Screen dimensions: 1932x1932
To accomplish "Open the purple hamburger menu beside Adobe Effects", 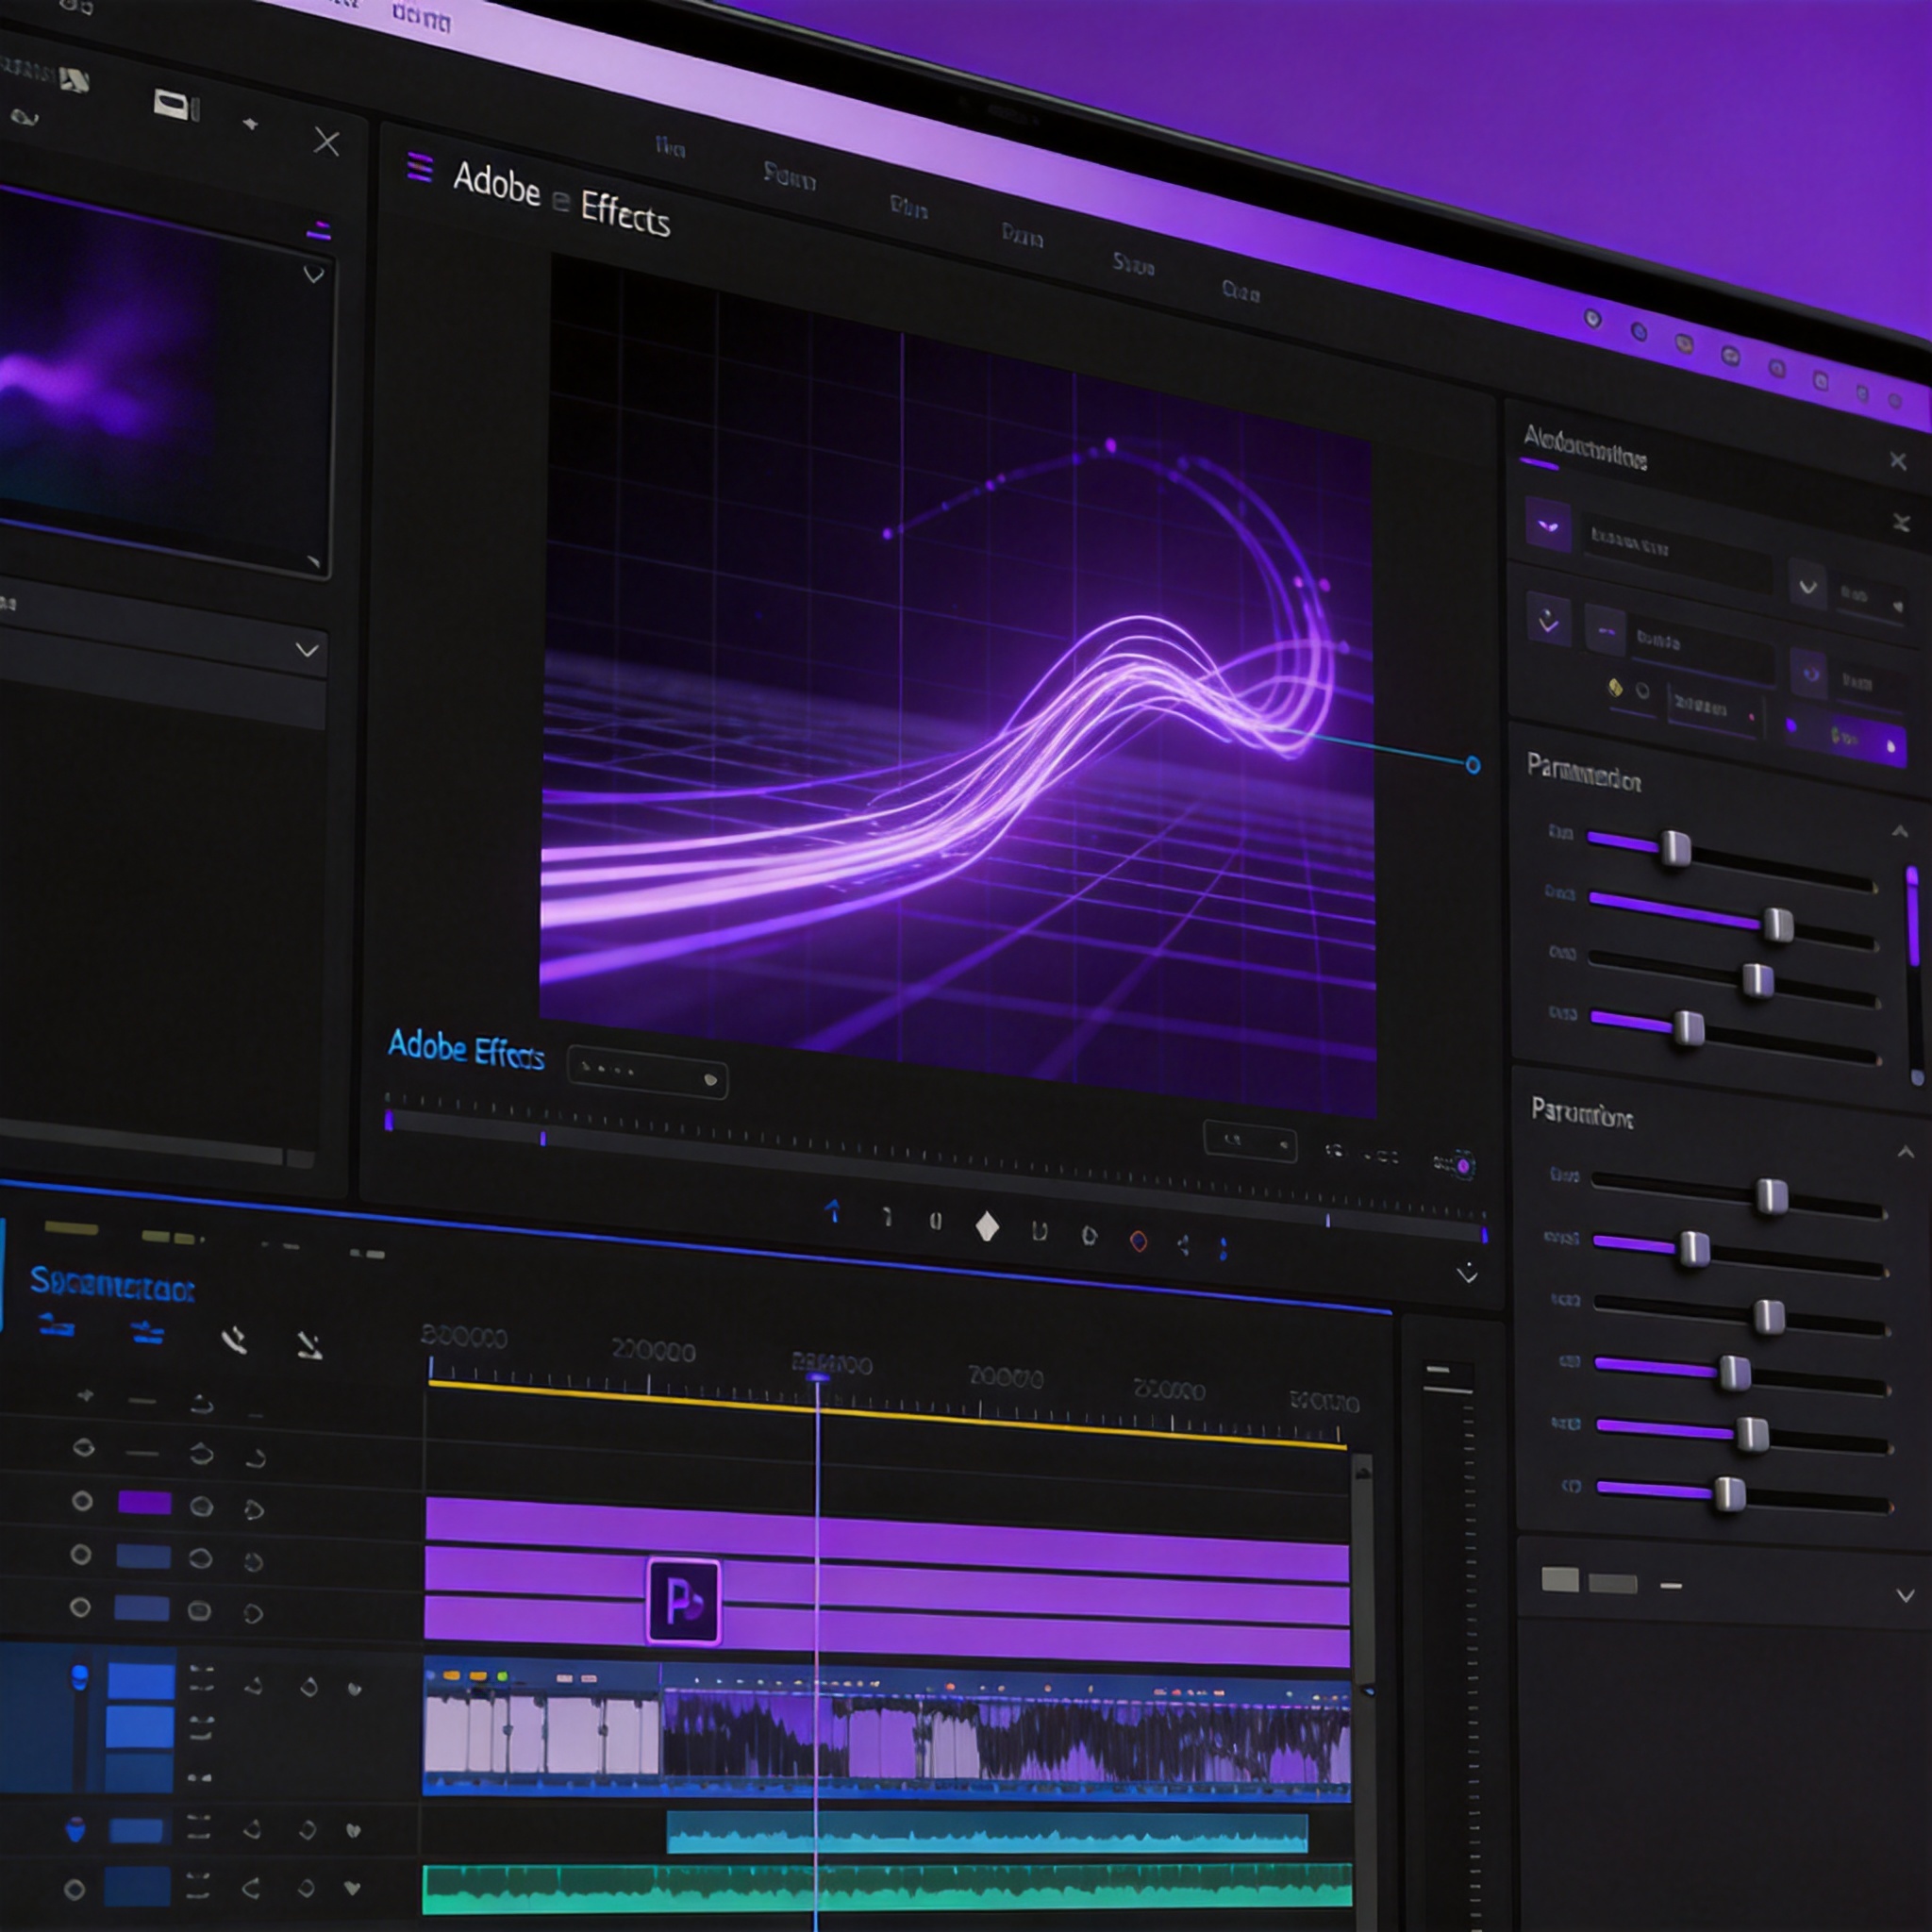I will tap(420, 168).
